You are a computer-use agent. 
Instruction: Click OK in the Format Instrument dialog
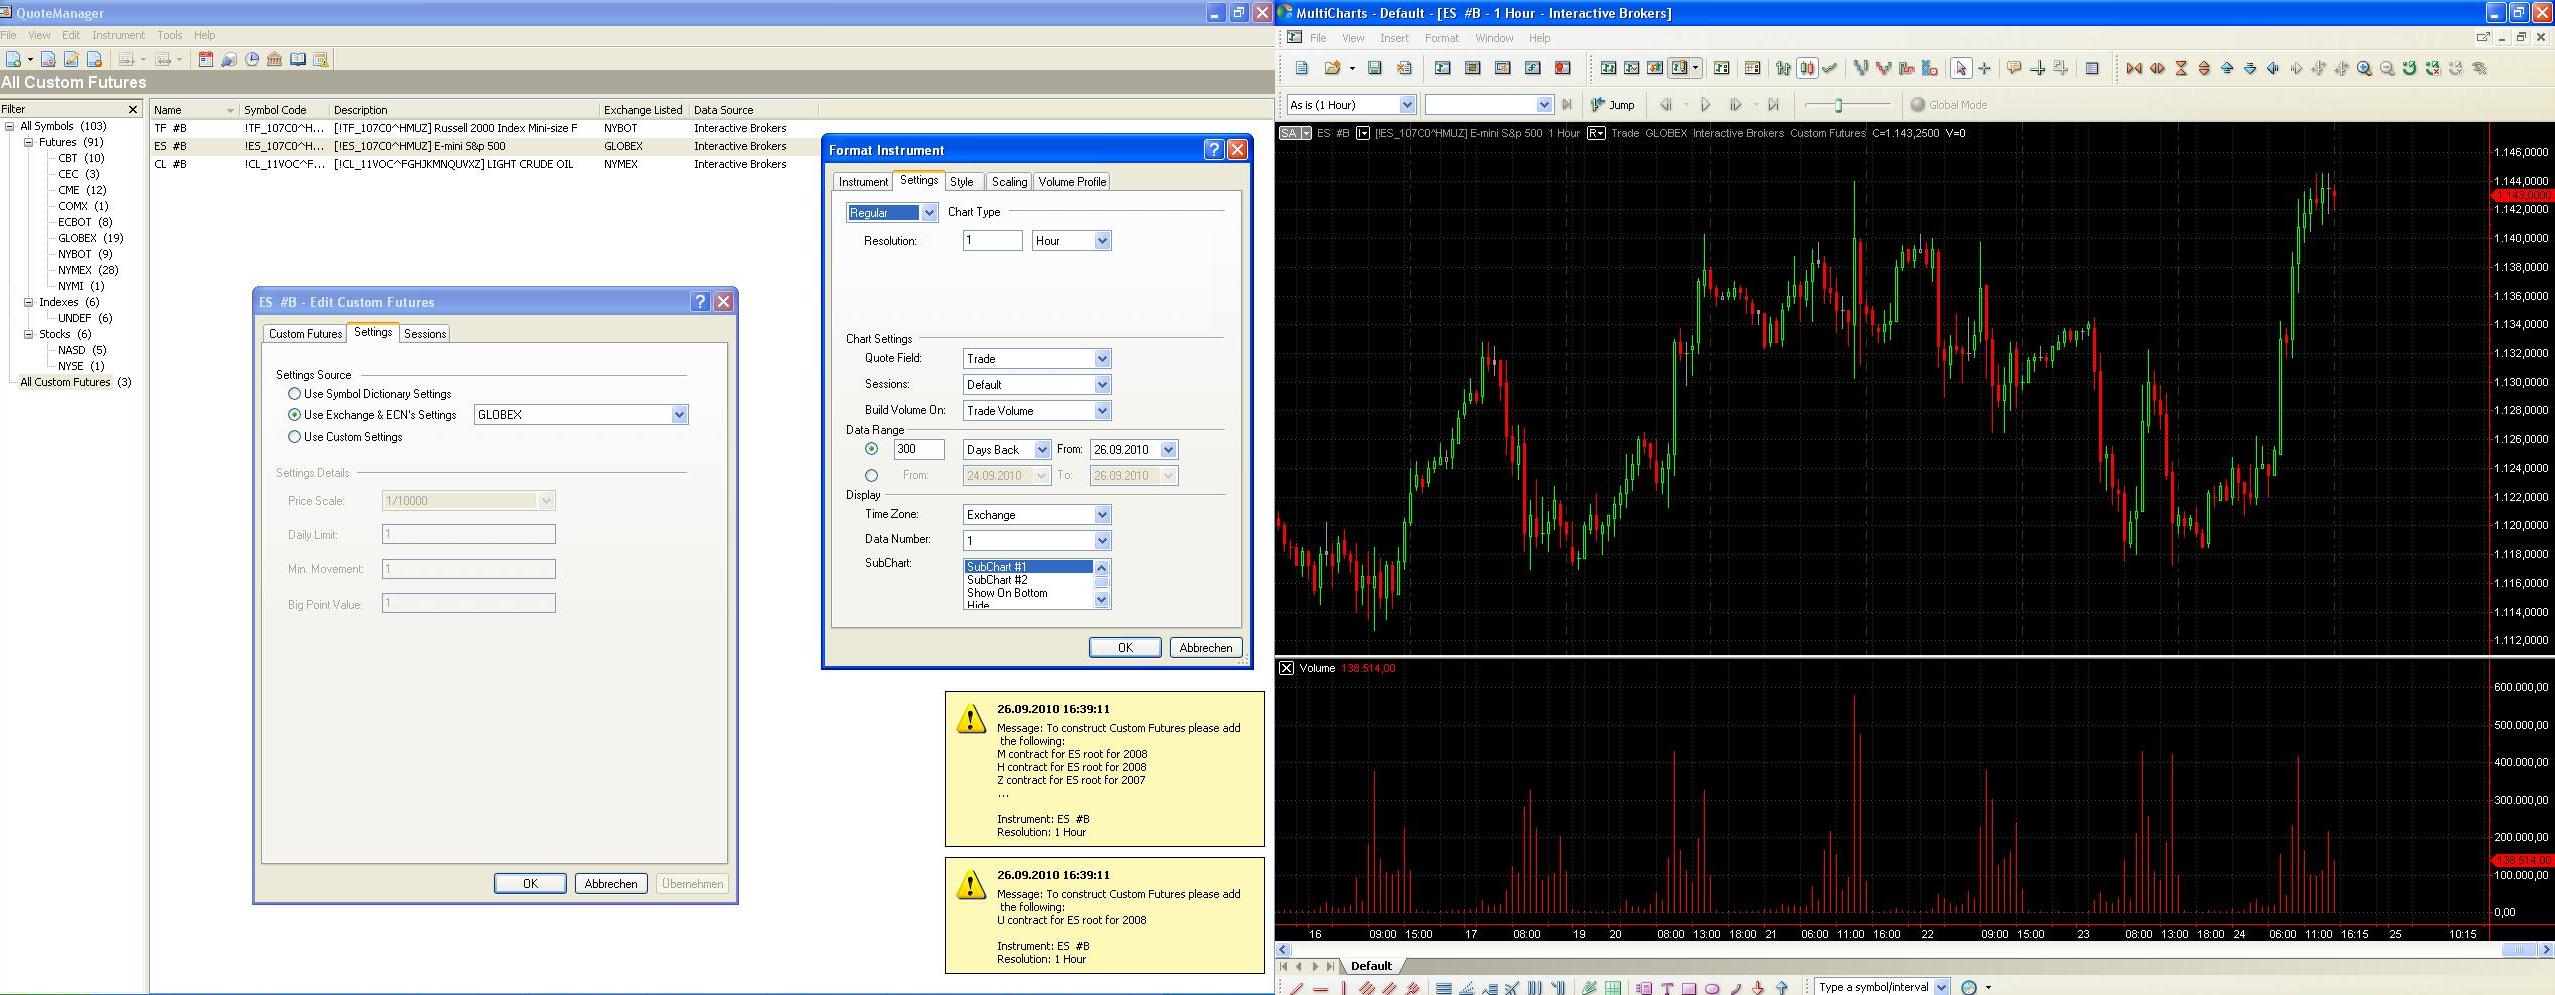pyautogui.click(x=1125, y=648)
